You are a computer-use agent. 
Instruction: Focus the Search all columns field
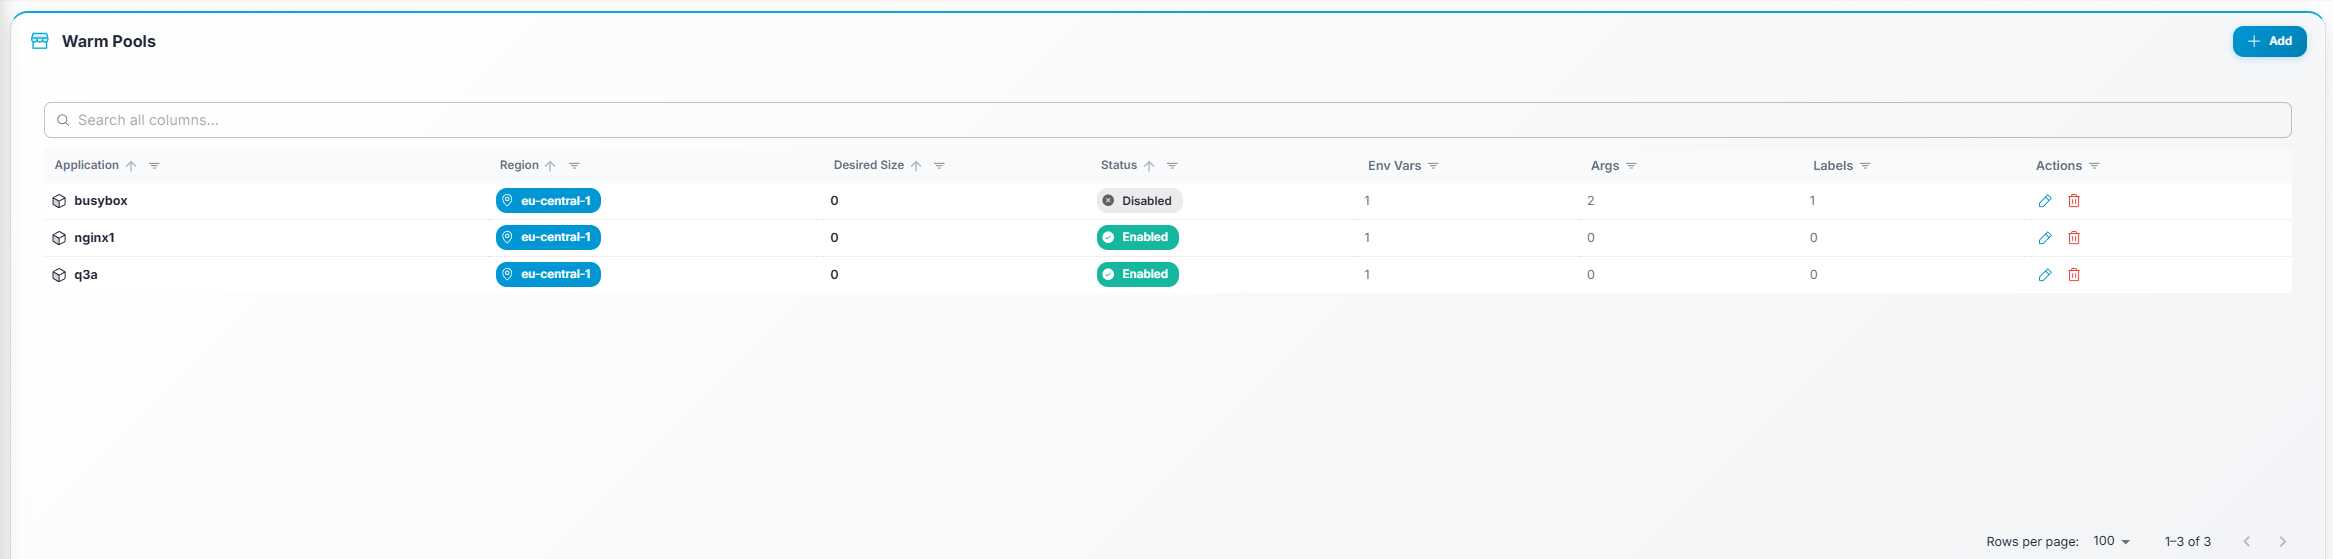point(1167,120)
